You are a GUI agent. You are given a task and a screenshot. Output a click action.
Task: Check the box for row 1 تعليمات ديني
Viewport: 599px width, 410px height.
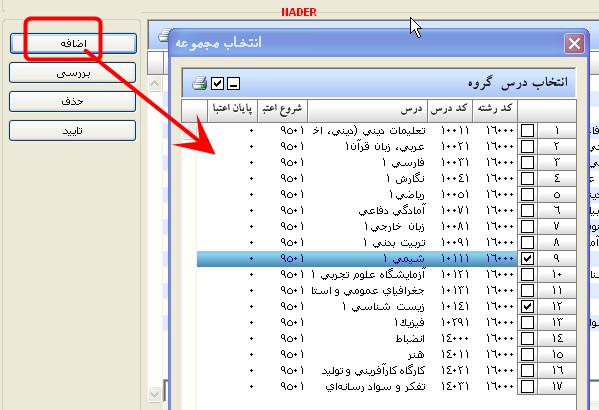(x=528, y=130)
